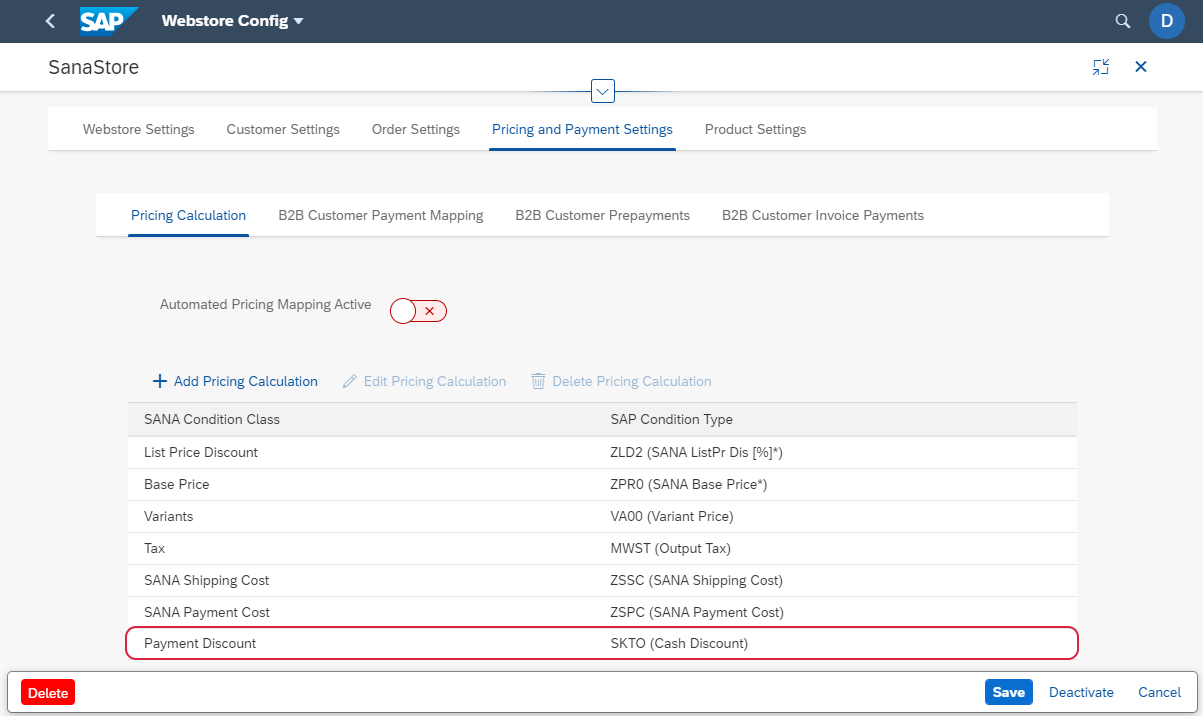Switch to the Customer Settings tab
Image resolution: width=1203 pixels, height=716 pixels.
click(283, 130)
